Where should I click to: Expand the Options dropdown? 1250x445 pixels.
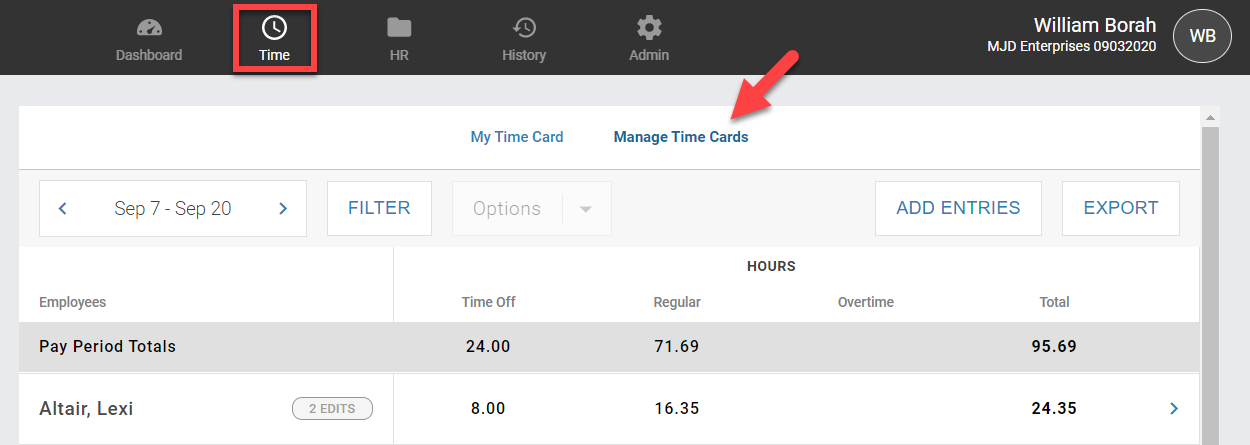point(586,209)
